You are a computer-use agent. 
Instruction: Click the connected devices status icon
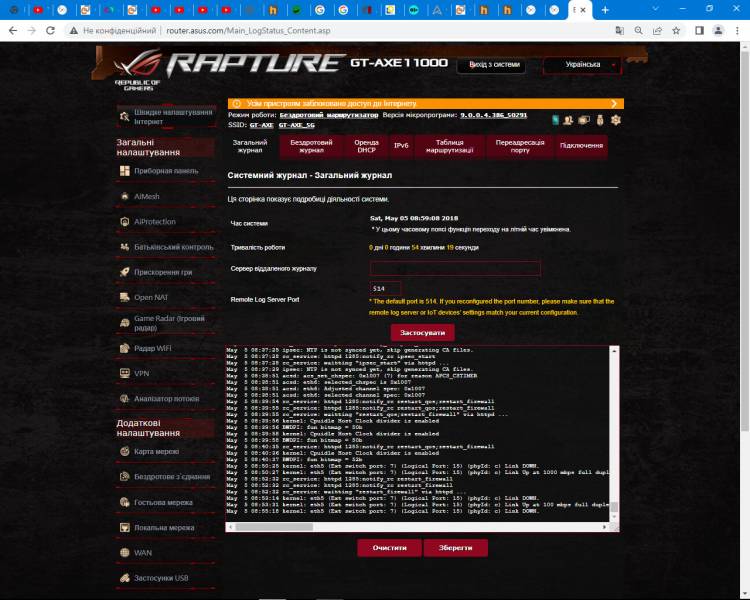(x=584, y=120)
